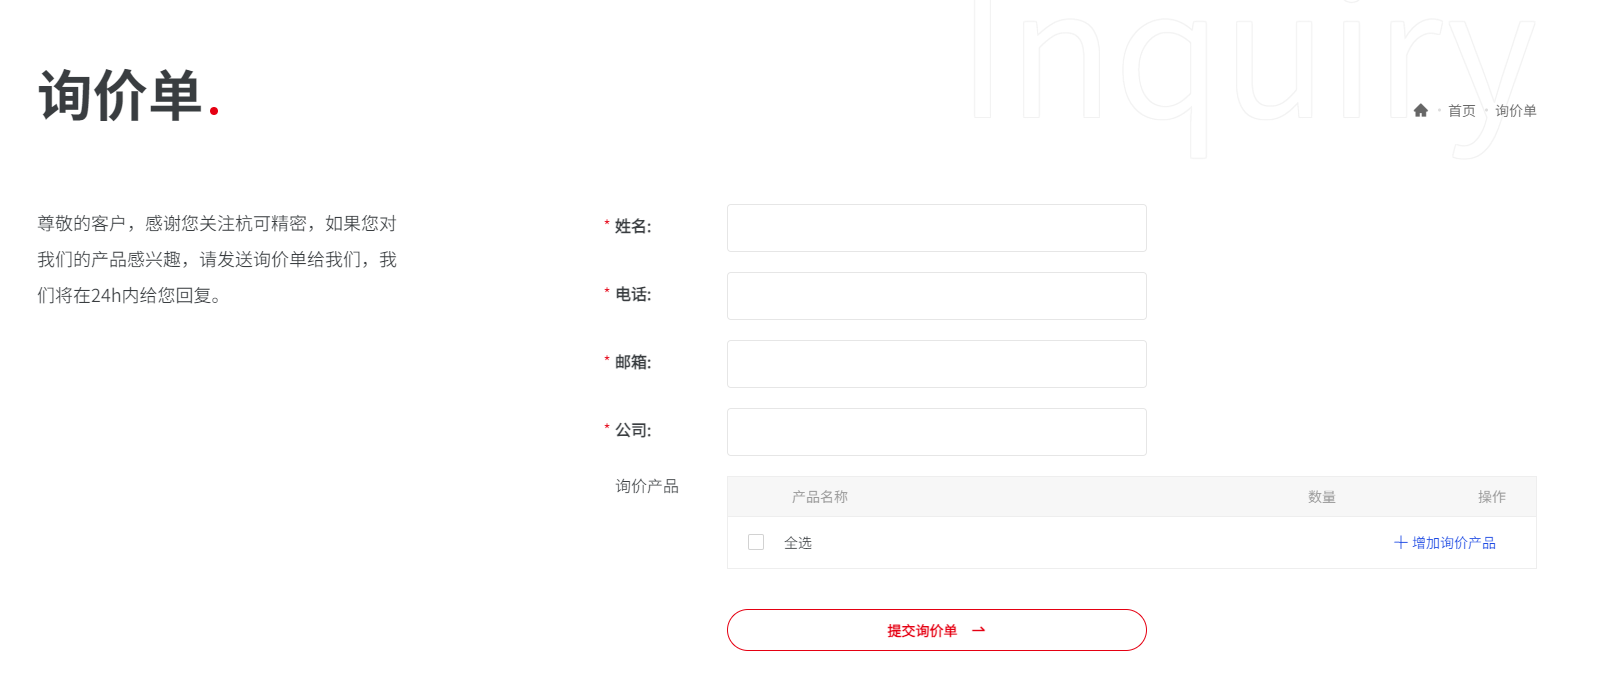Click into the 邮箱 input field
Image resolution: width=1605 pixels, height=700 pixels.
[x=936, y=364]
